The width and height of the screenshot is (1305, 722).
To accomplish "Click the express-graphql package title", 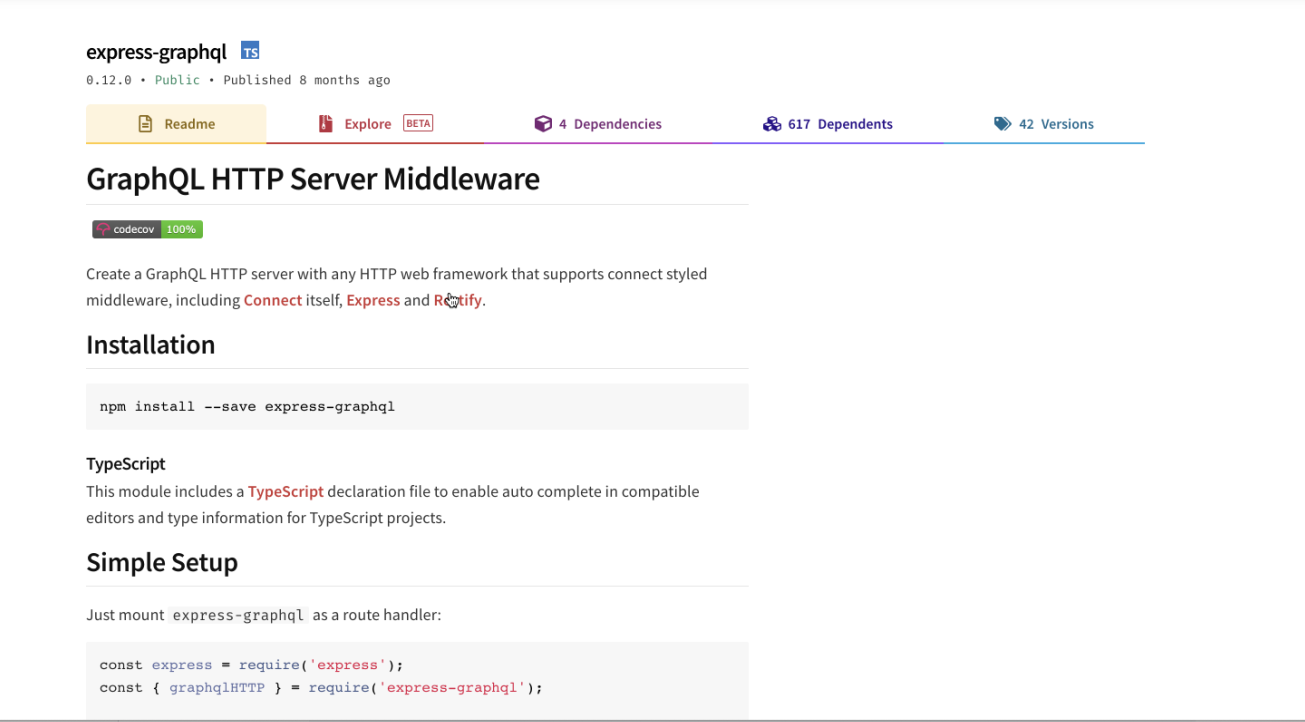I will coord(156,52).
